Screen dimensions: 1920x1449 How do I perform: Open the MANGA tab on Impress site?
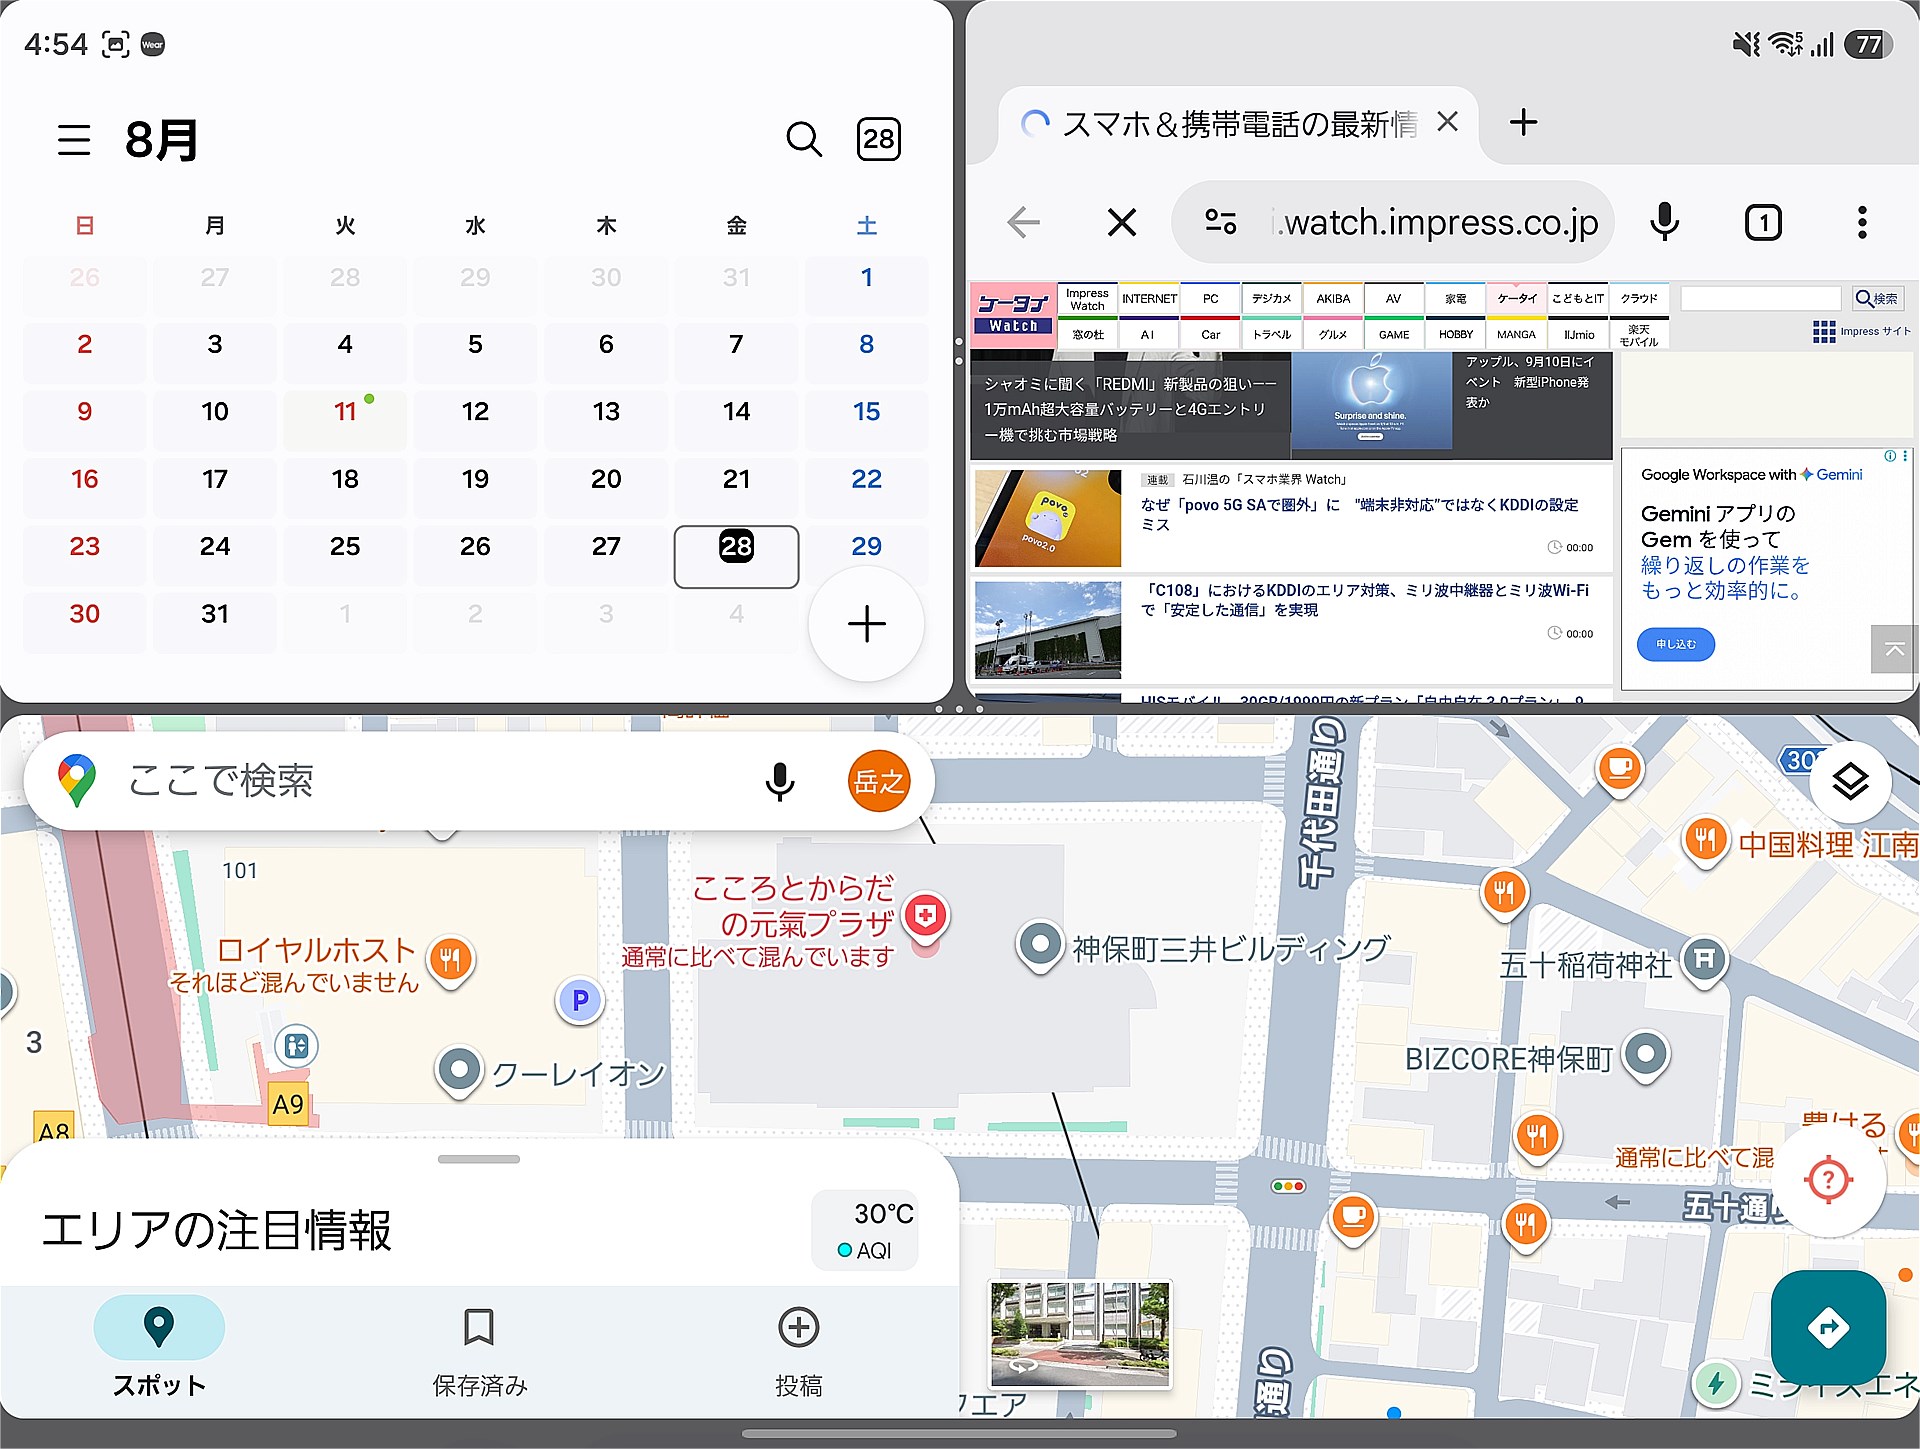(1516, 334)
